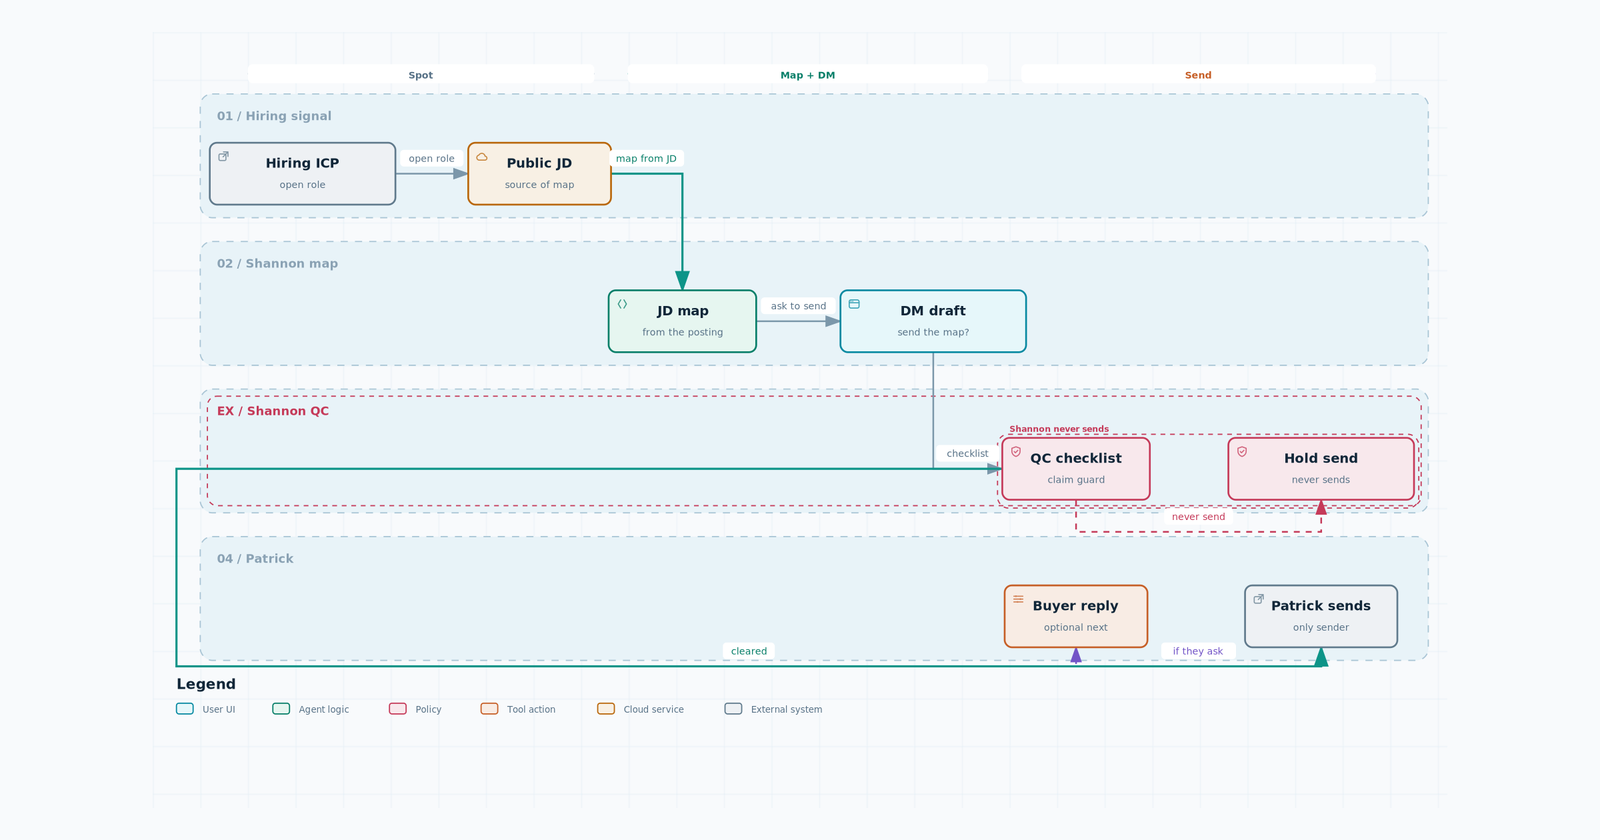The height and width of the screenshot is (840, 1600).
Task: Click the 'Patrick sends' node title
Action: pyautogui.click(x=1321, y=606)
